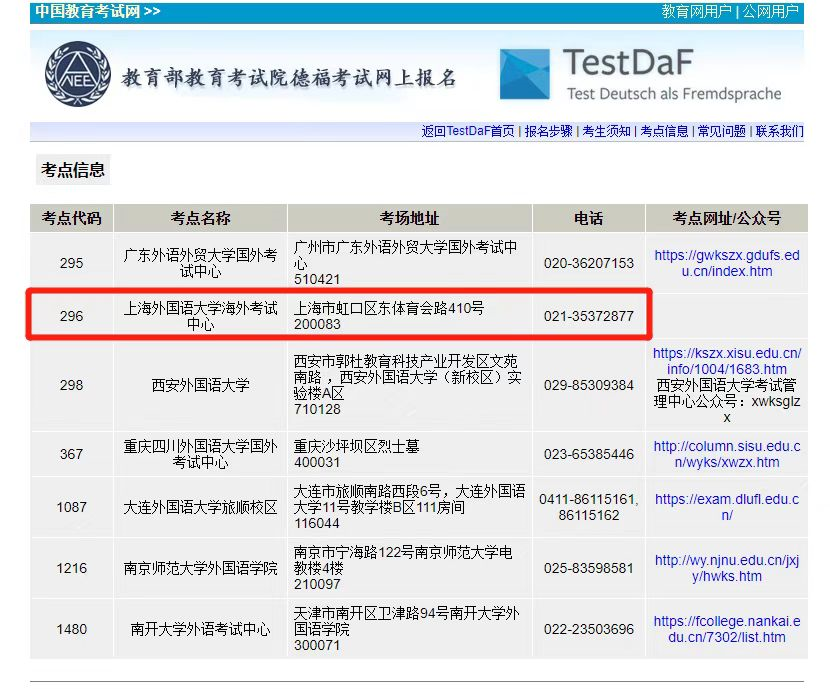830x689 pixels.
Task: Open 考点信息 navigation item
Action: pyautogui.click(x=664, y=131)
